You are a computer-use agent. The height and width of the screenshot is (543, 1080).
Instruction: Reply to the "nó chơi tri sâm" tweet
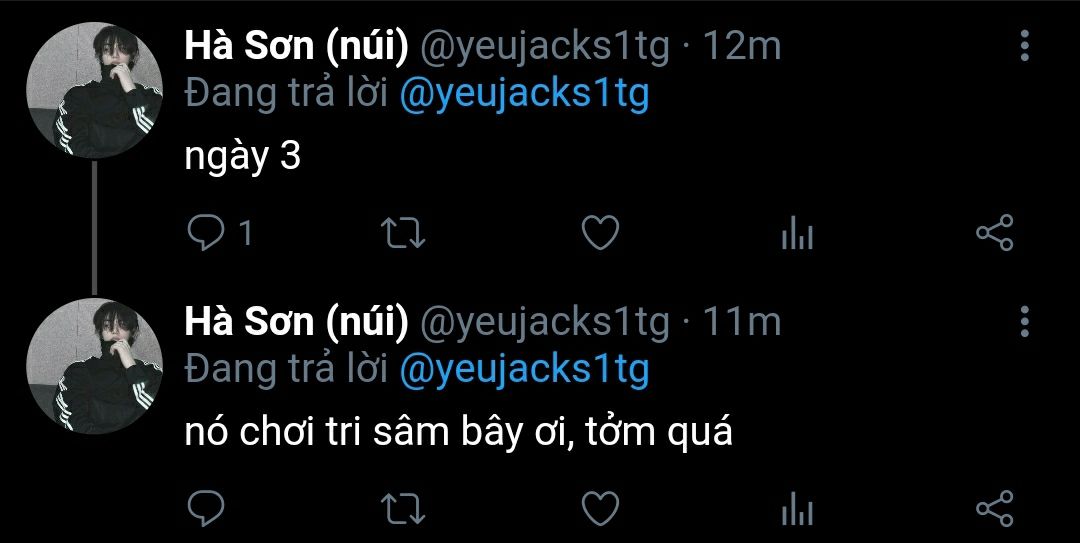(207, 508)
